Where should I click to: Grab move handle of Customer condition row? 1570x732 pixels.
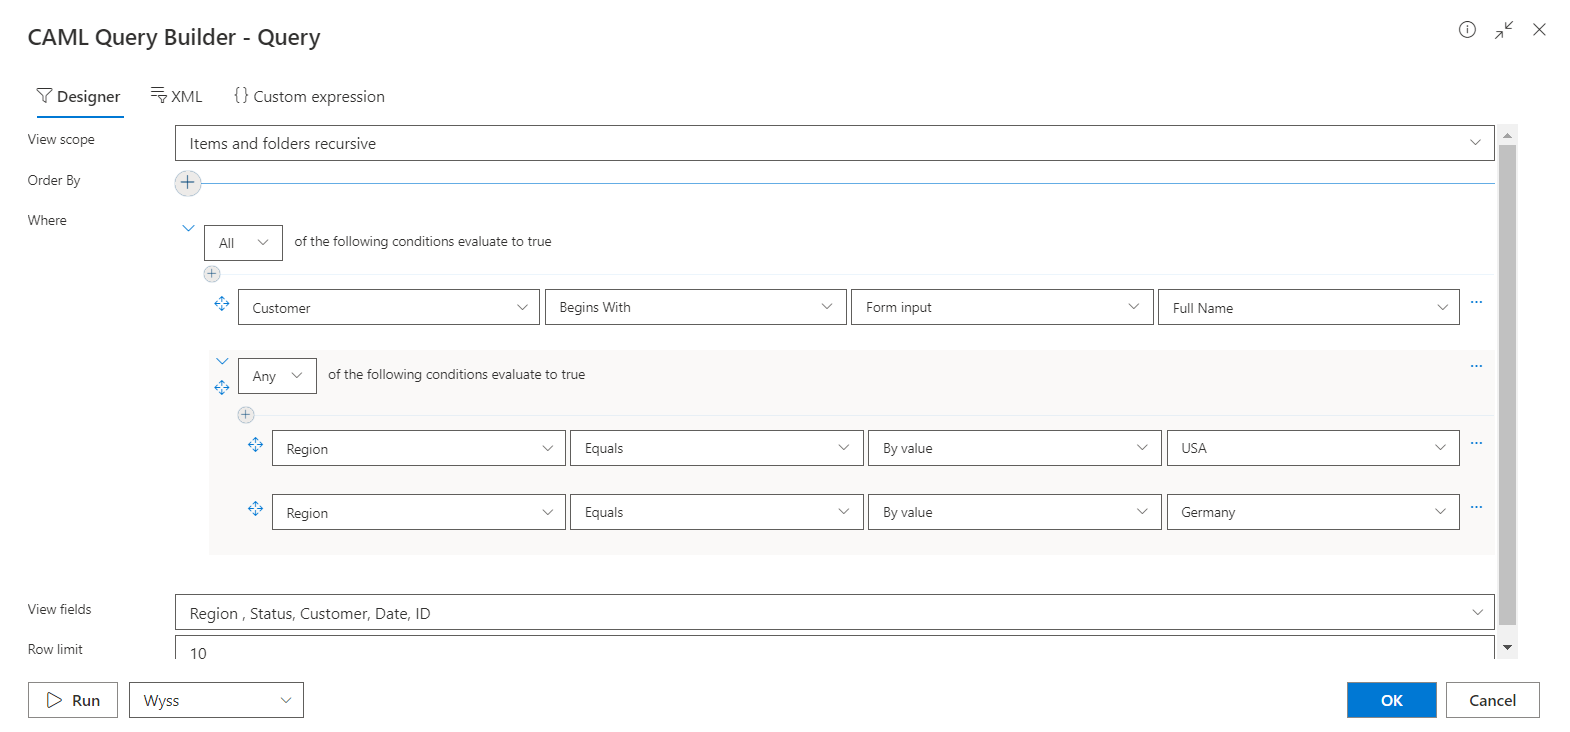222,304
